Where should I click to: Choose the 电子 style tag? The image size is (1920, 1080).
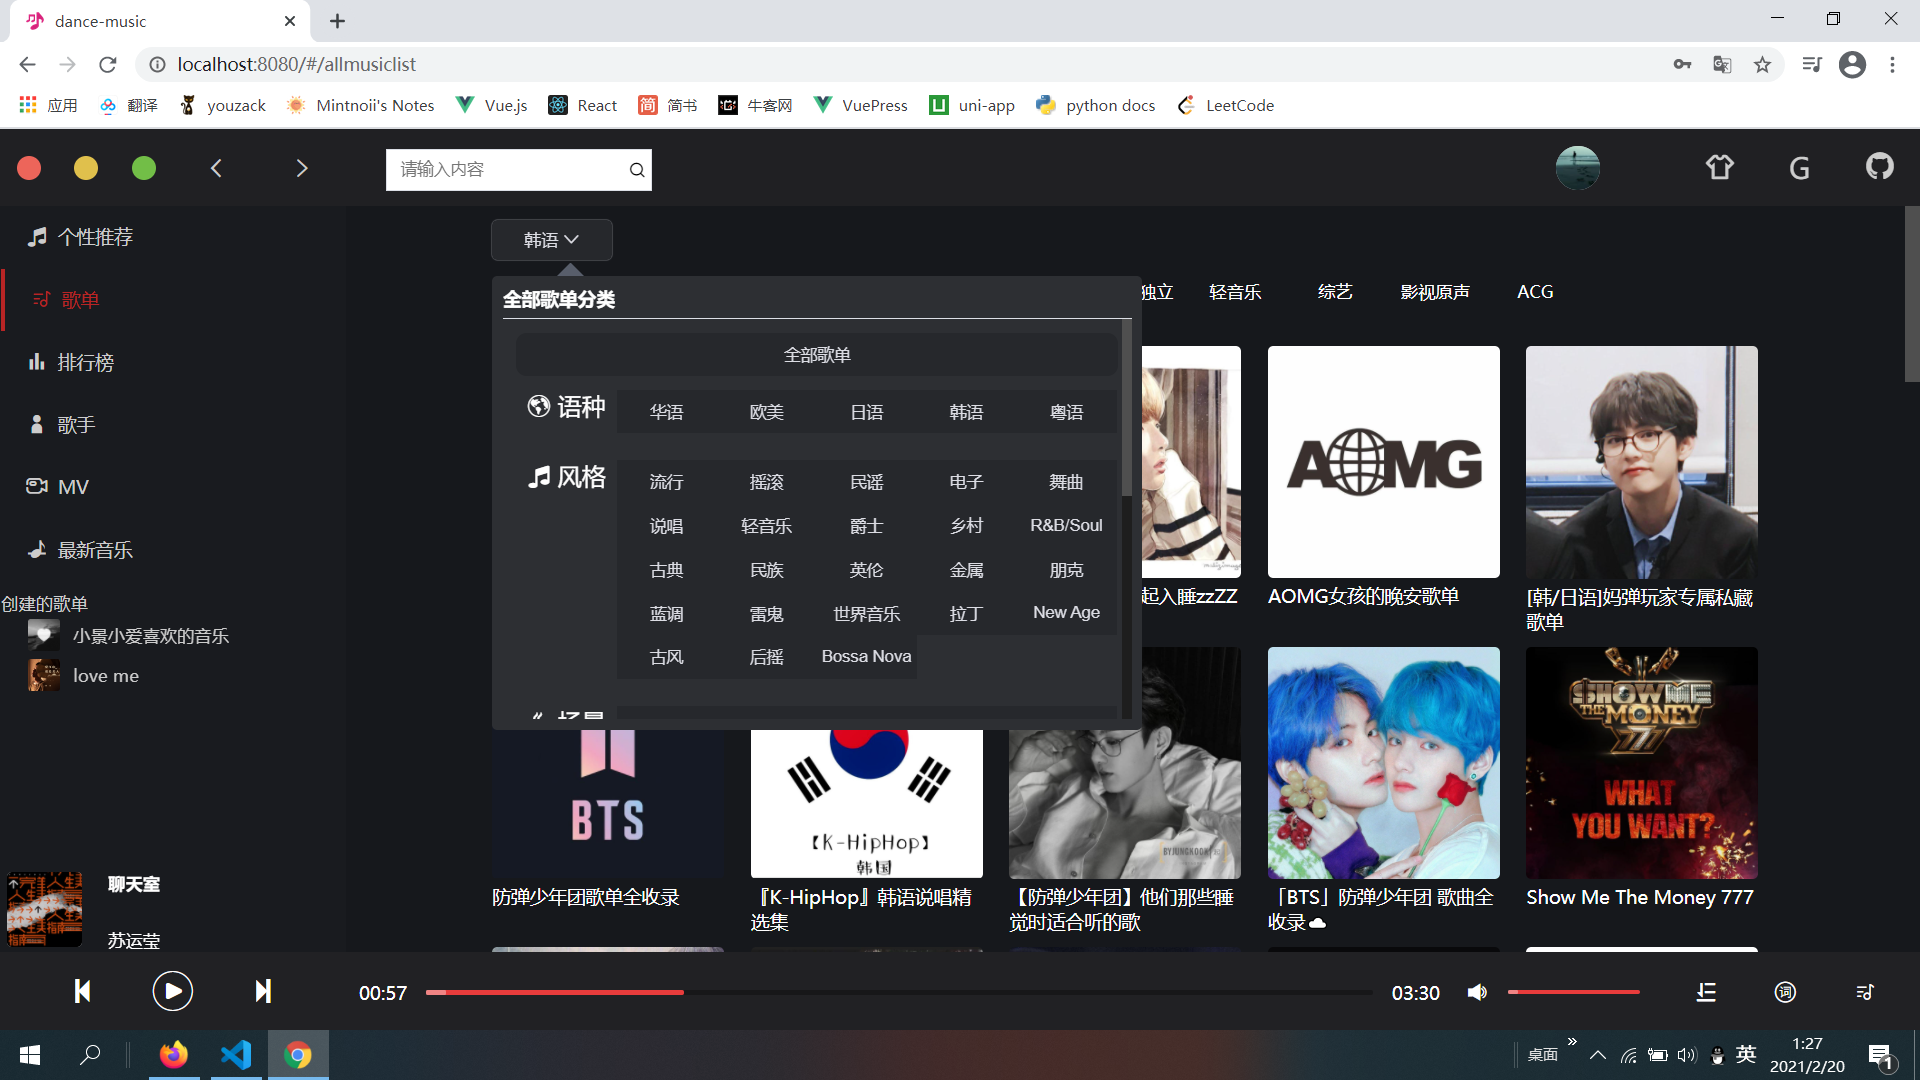[x=966, y=482]
